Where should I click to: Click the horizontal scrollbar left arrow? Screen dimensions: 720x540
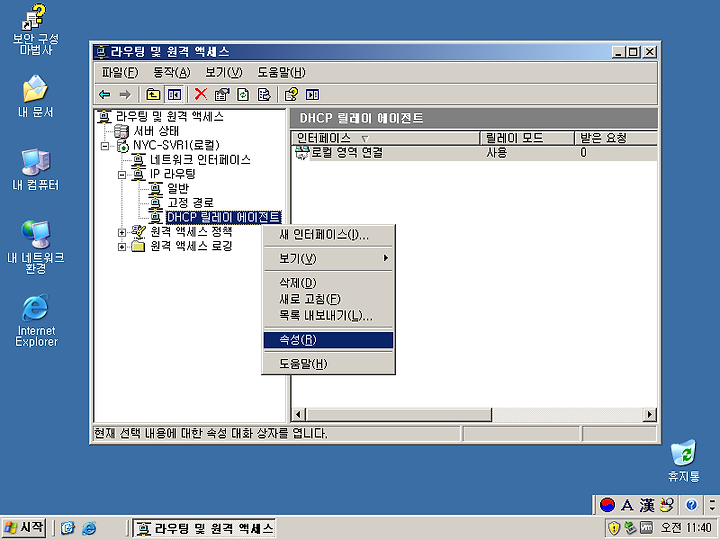298,415
